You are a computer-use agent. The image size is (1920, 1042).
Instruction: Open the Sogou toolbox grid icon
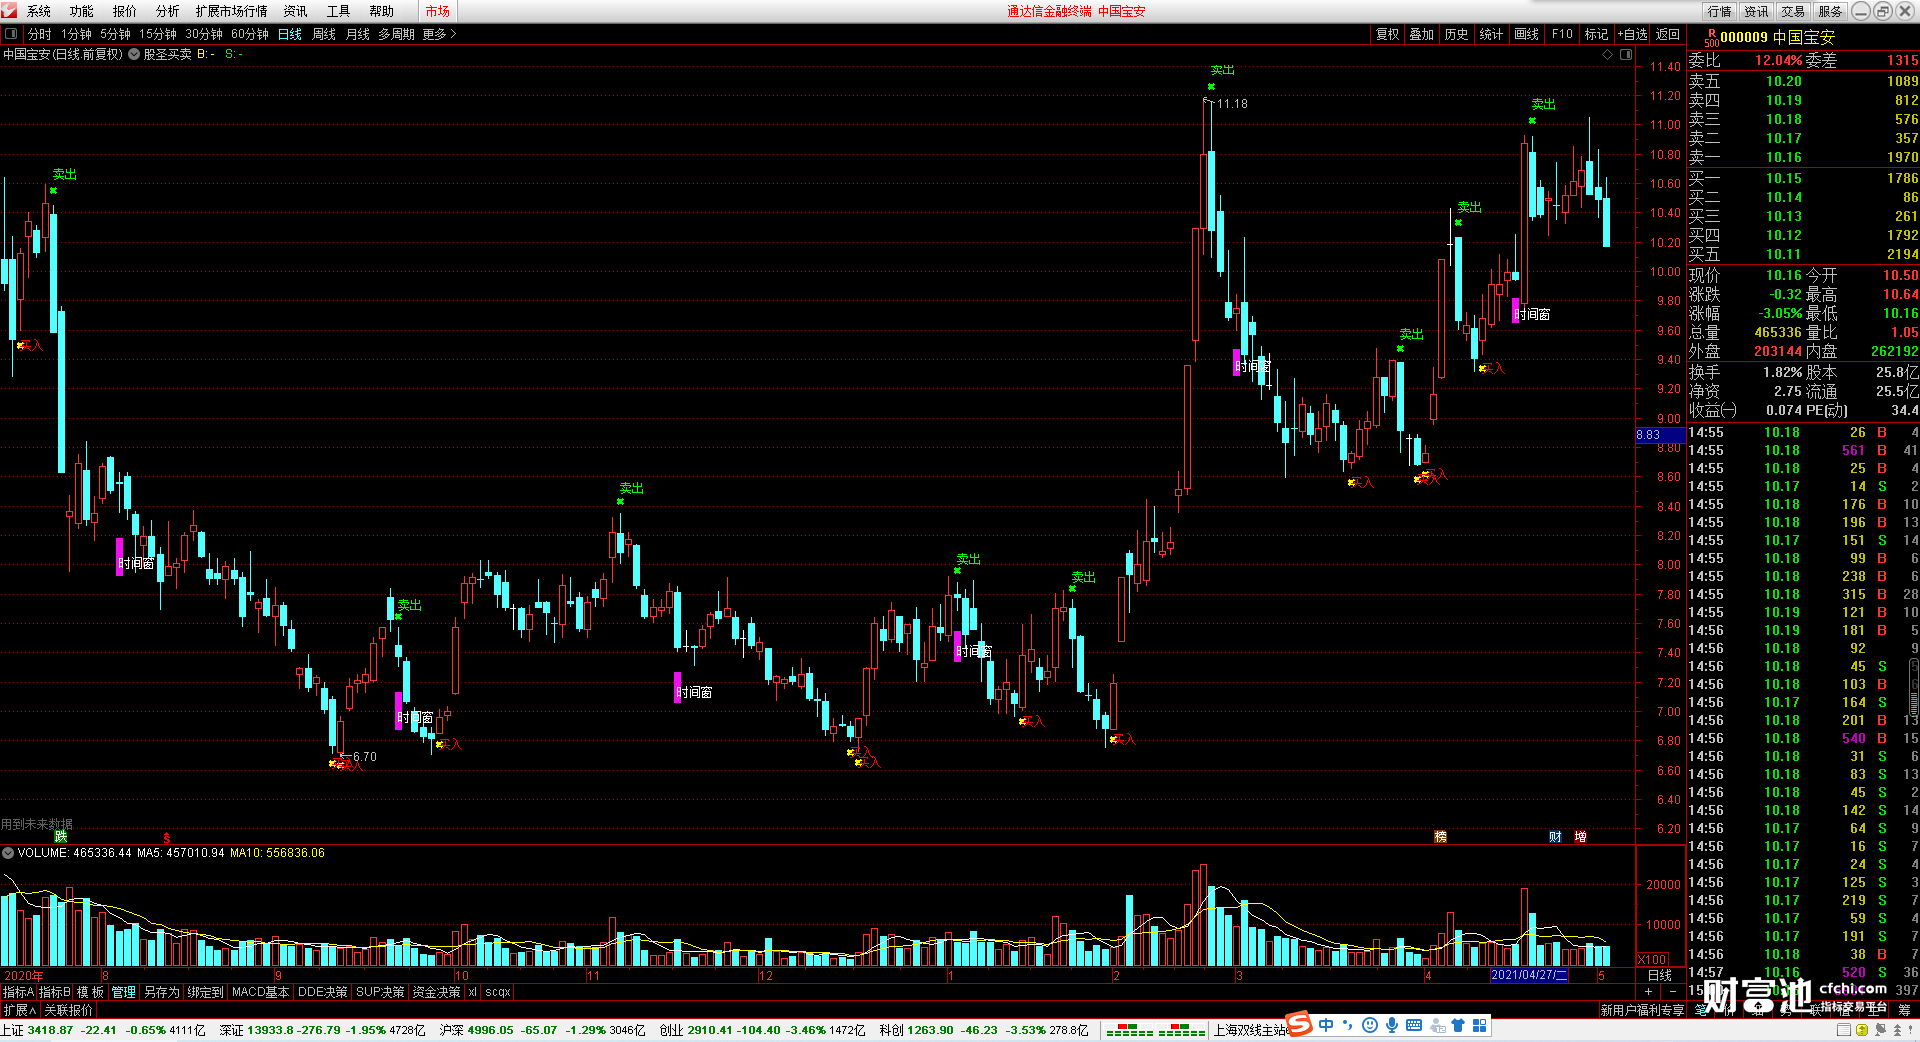(1479, 1025)
